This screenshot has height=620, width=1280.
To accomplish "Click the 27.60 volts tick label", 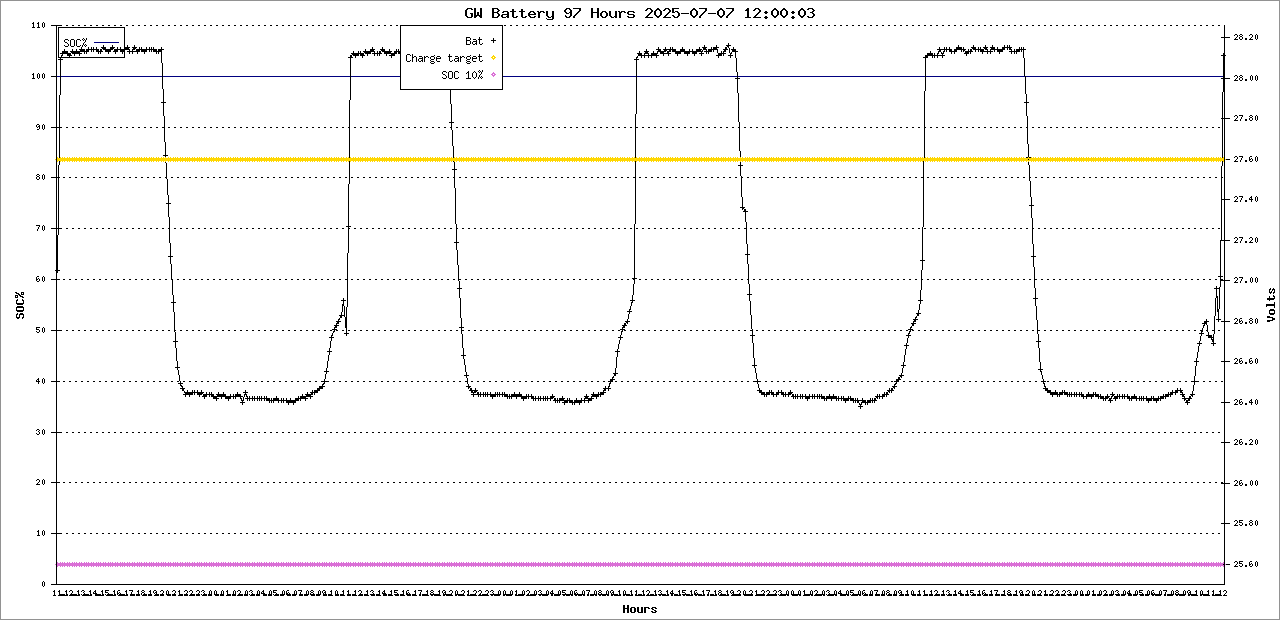I will pyautogui.click(x=1245, y=159).
